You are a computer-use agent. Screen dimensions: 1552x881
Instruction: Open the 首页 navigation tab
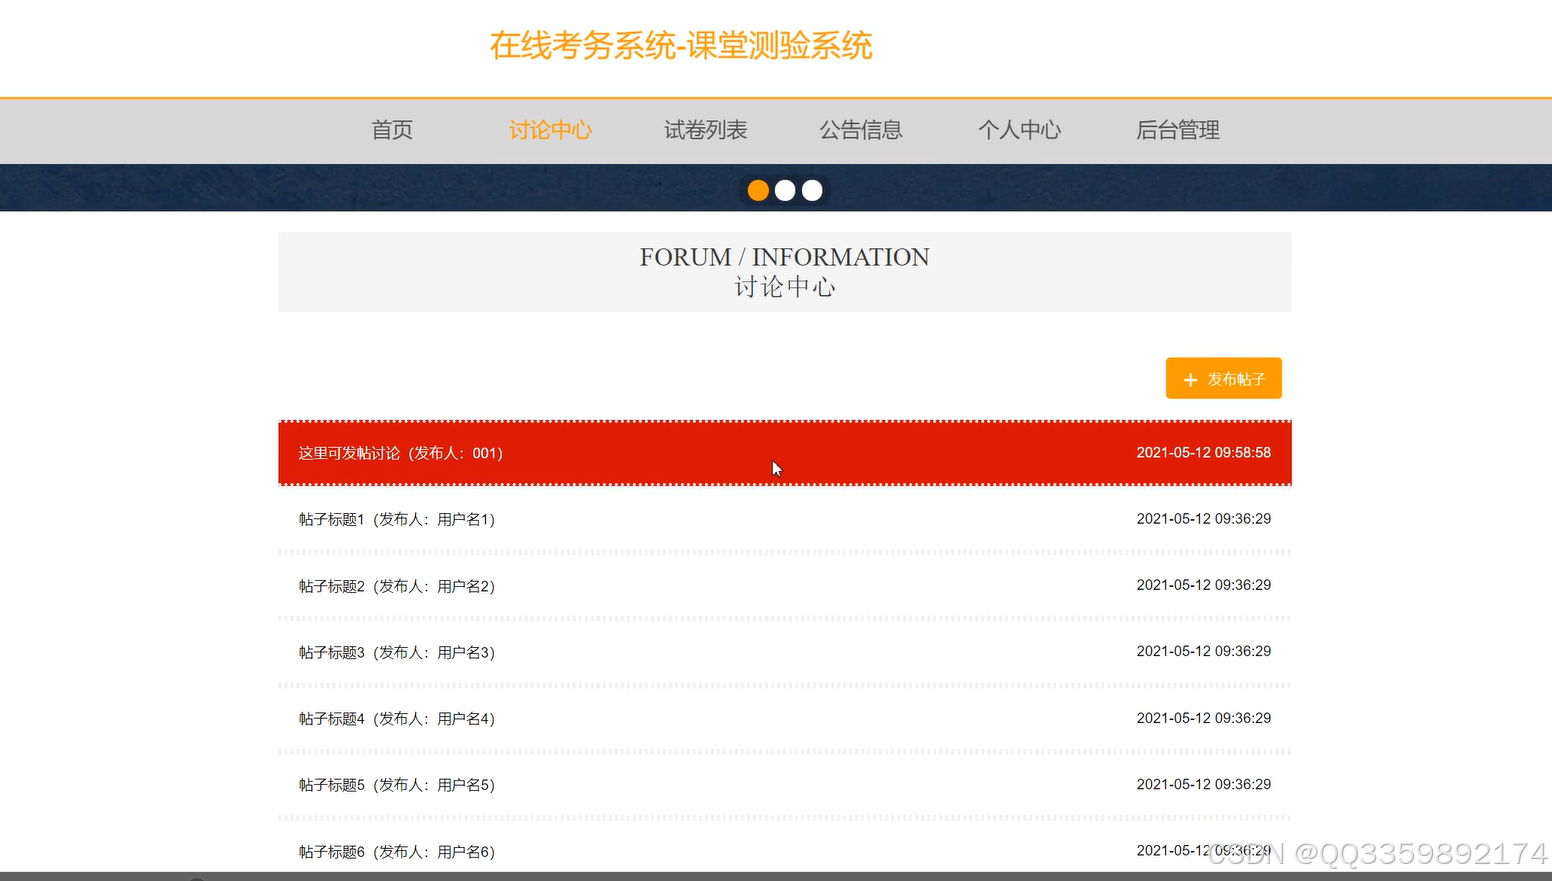[x=392, y=130]
